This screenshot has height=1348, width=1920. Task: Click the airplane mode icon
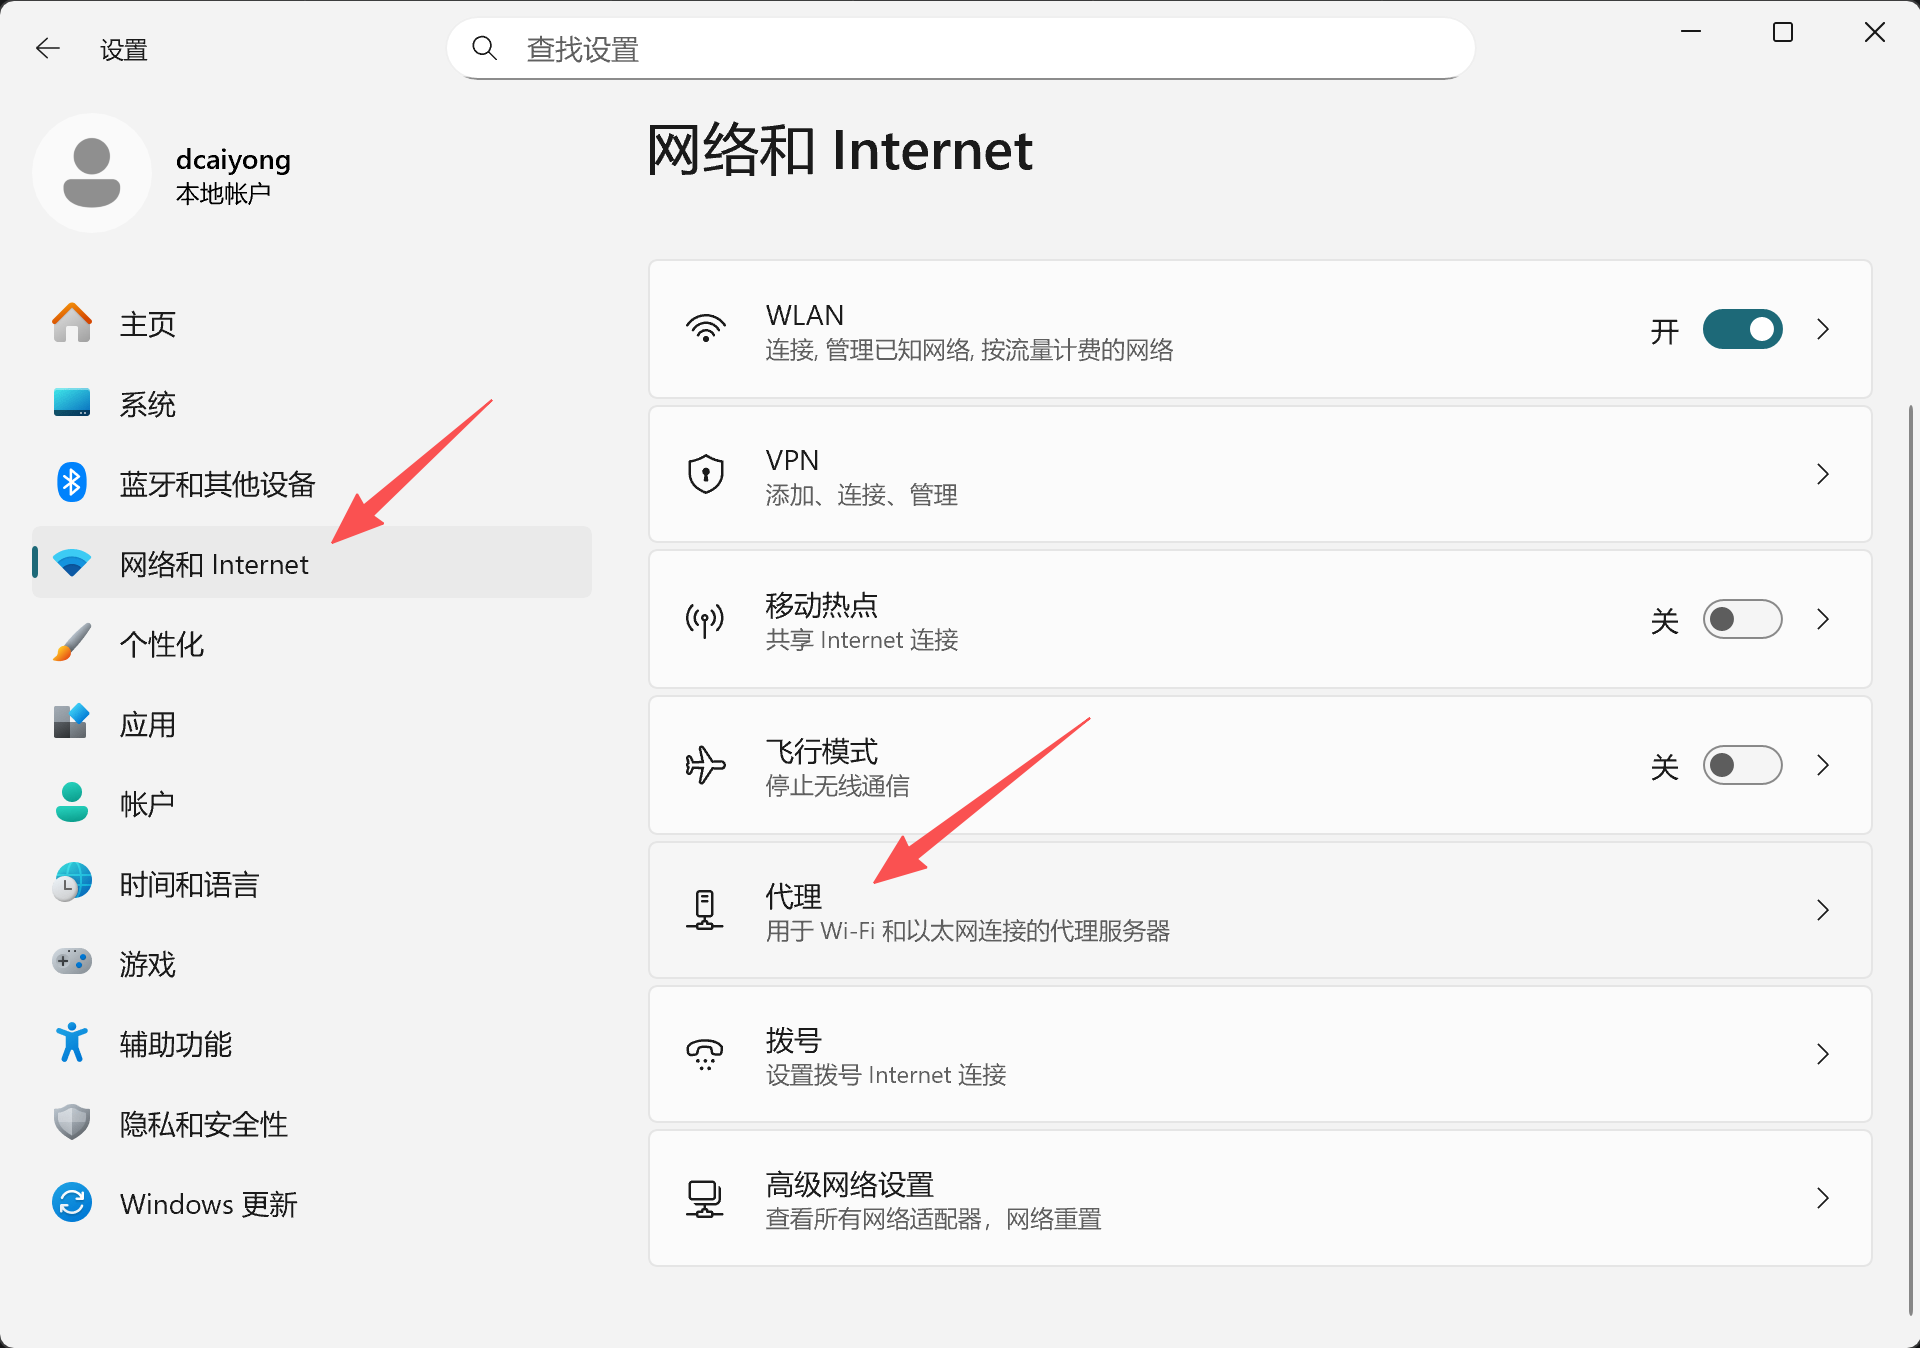pos(705,765)
